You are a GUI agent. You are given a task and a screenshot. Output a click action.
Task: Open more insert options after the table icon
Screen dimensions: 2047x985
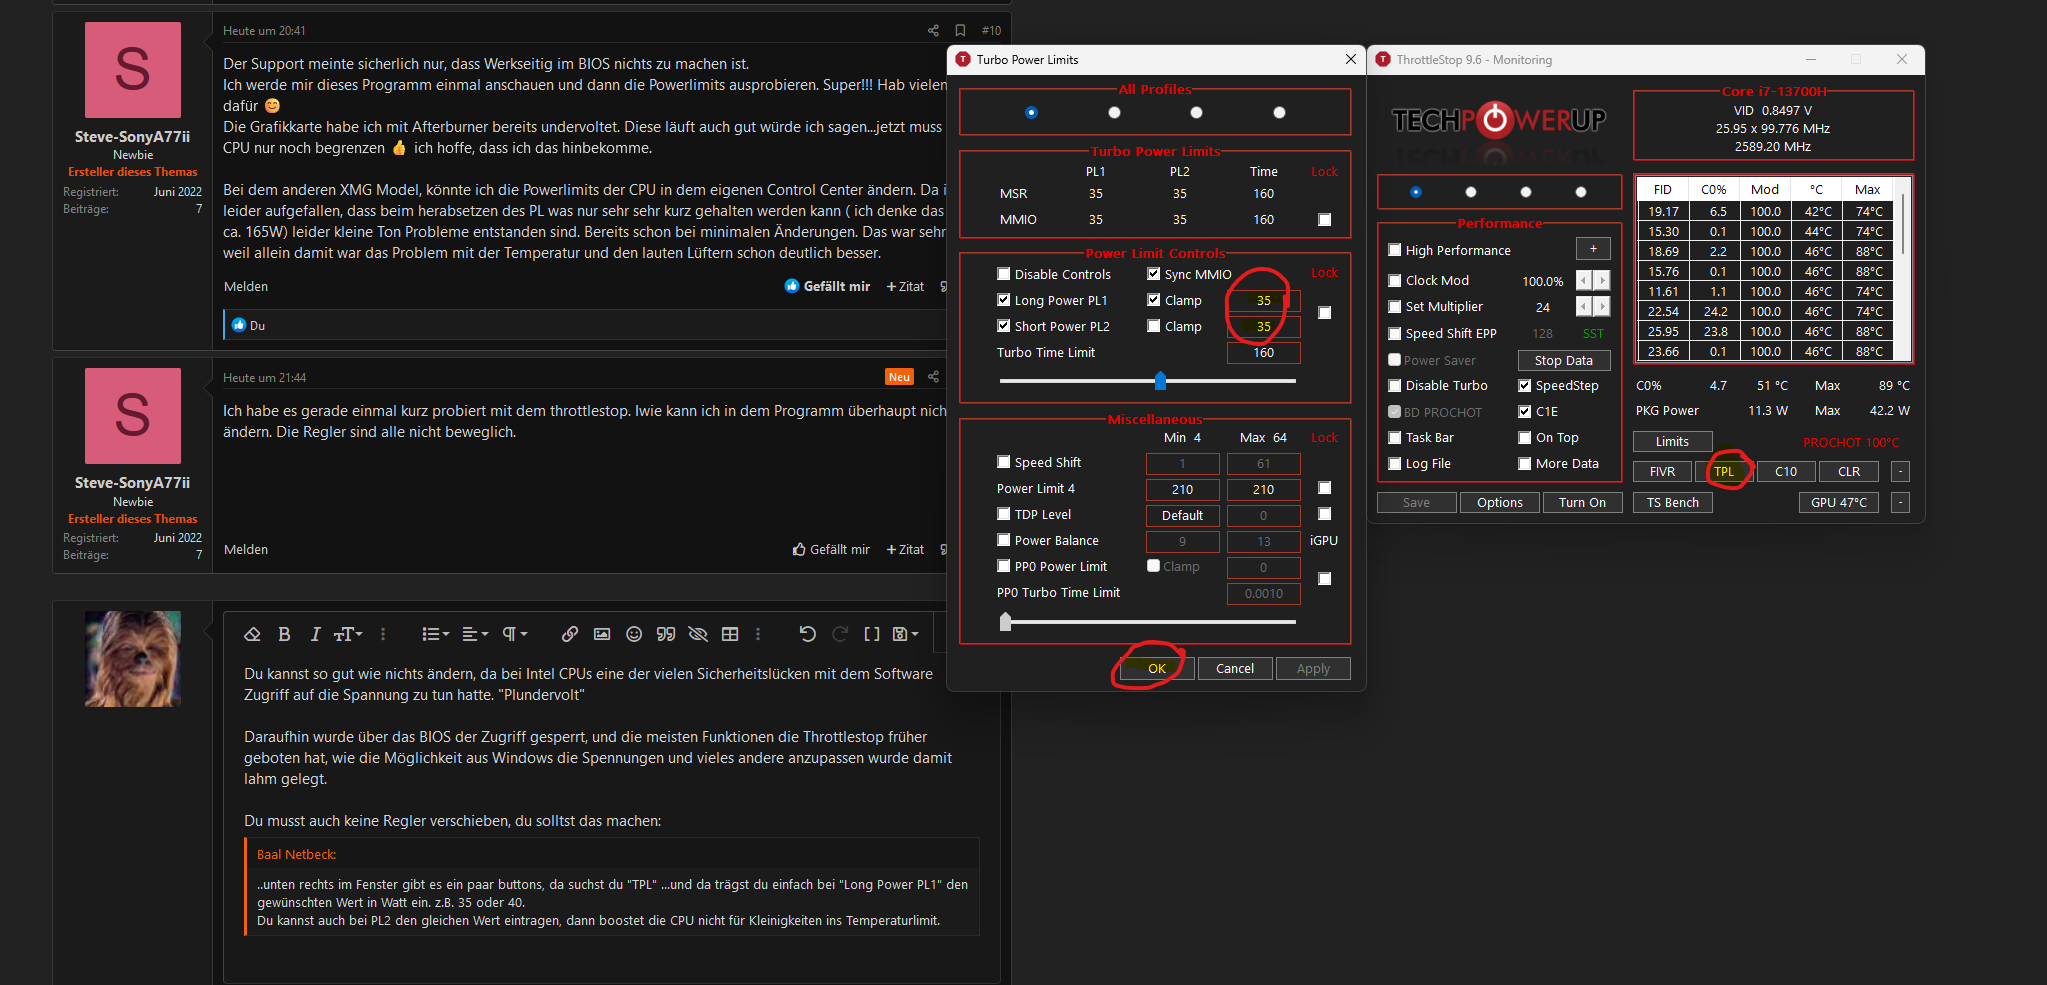pos(758,634)
